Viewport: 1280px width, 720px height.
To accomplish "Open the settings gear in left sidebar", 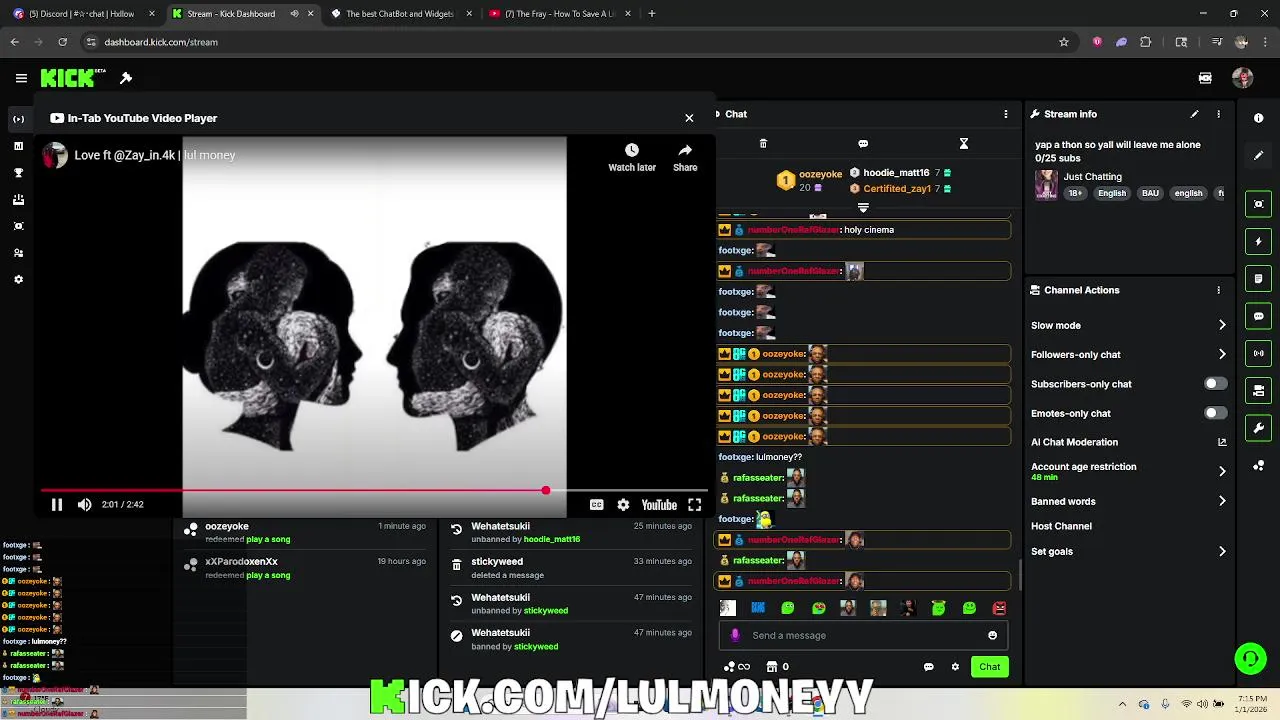I will pyautogui.click(x=18, y=280).
